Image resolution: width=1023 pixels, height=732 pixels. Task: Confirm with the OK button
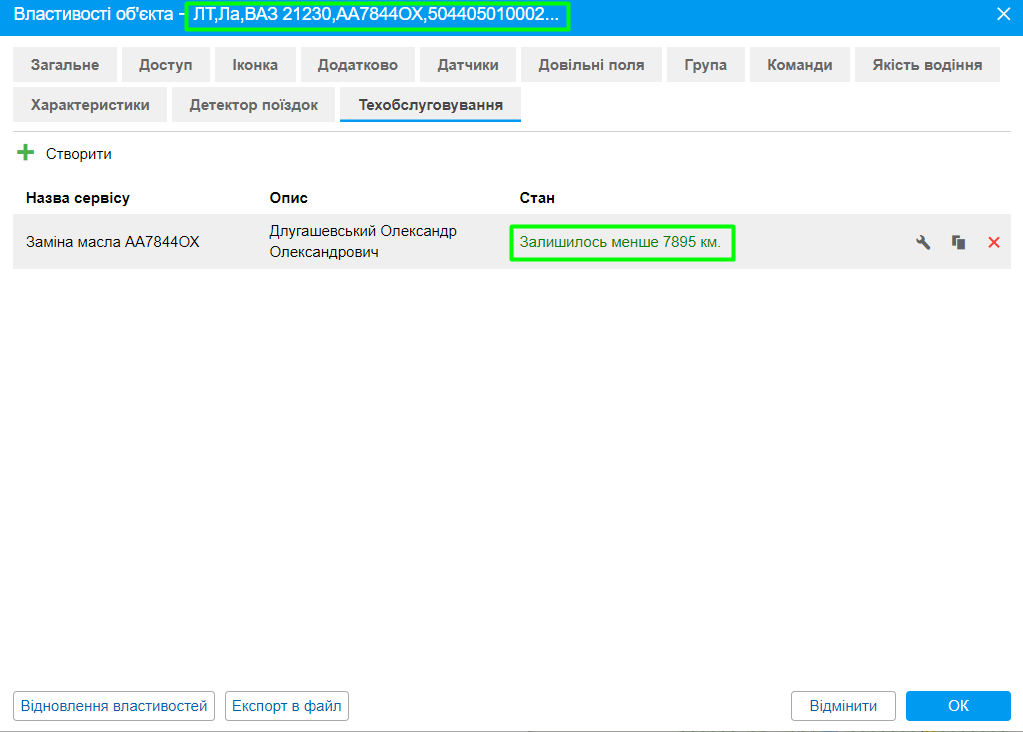(x=957, y=706)
